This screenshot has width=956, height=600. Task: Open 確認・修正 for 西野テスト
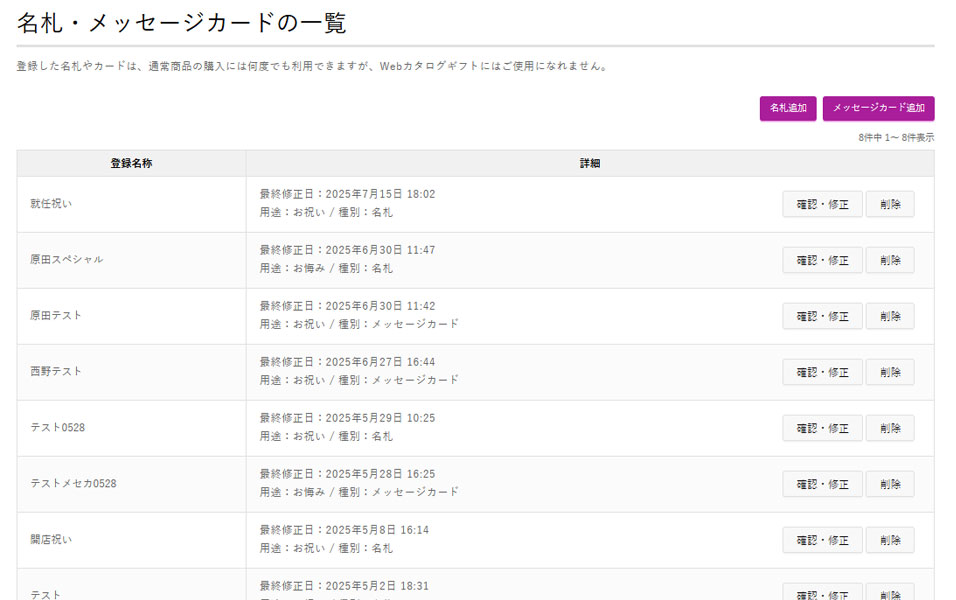(822, 372)
